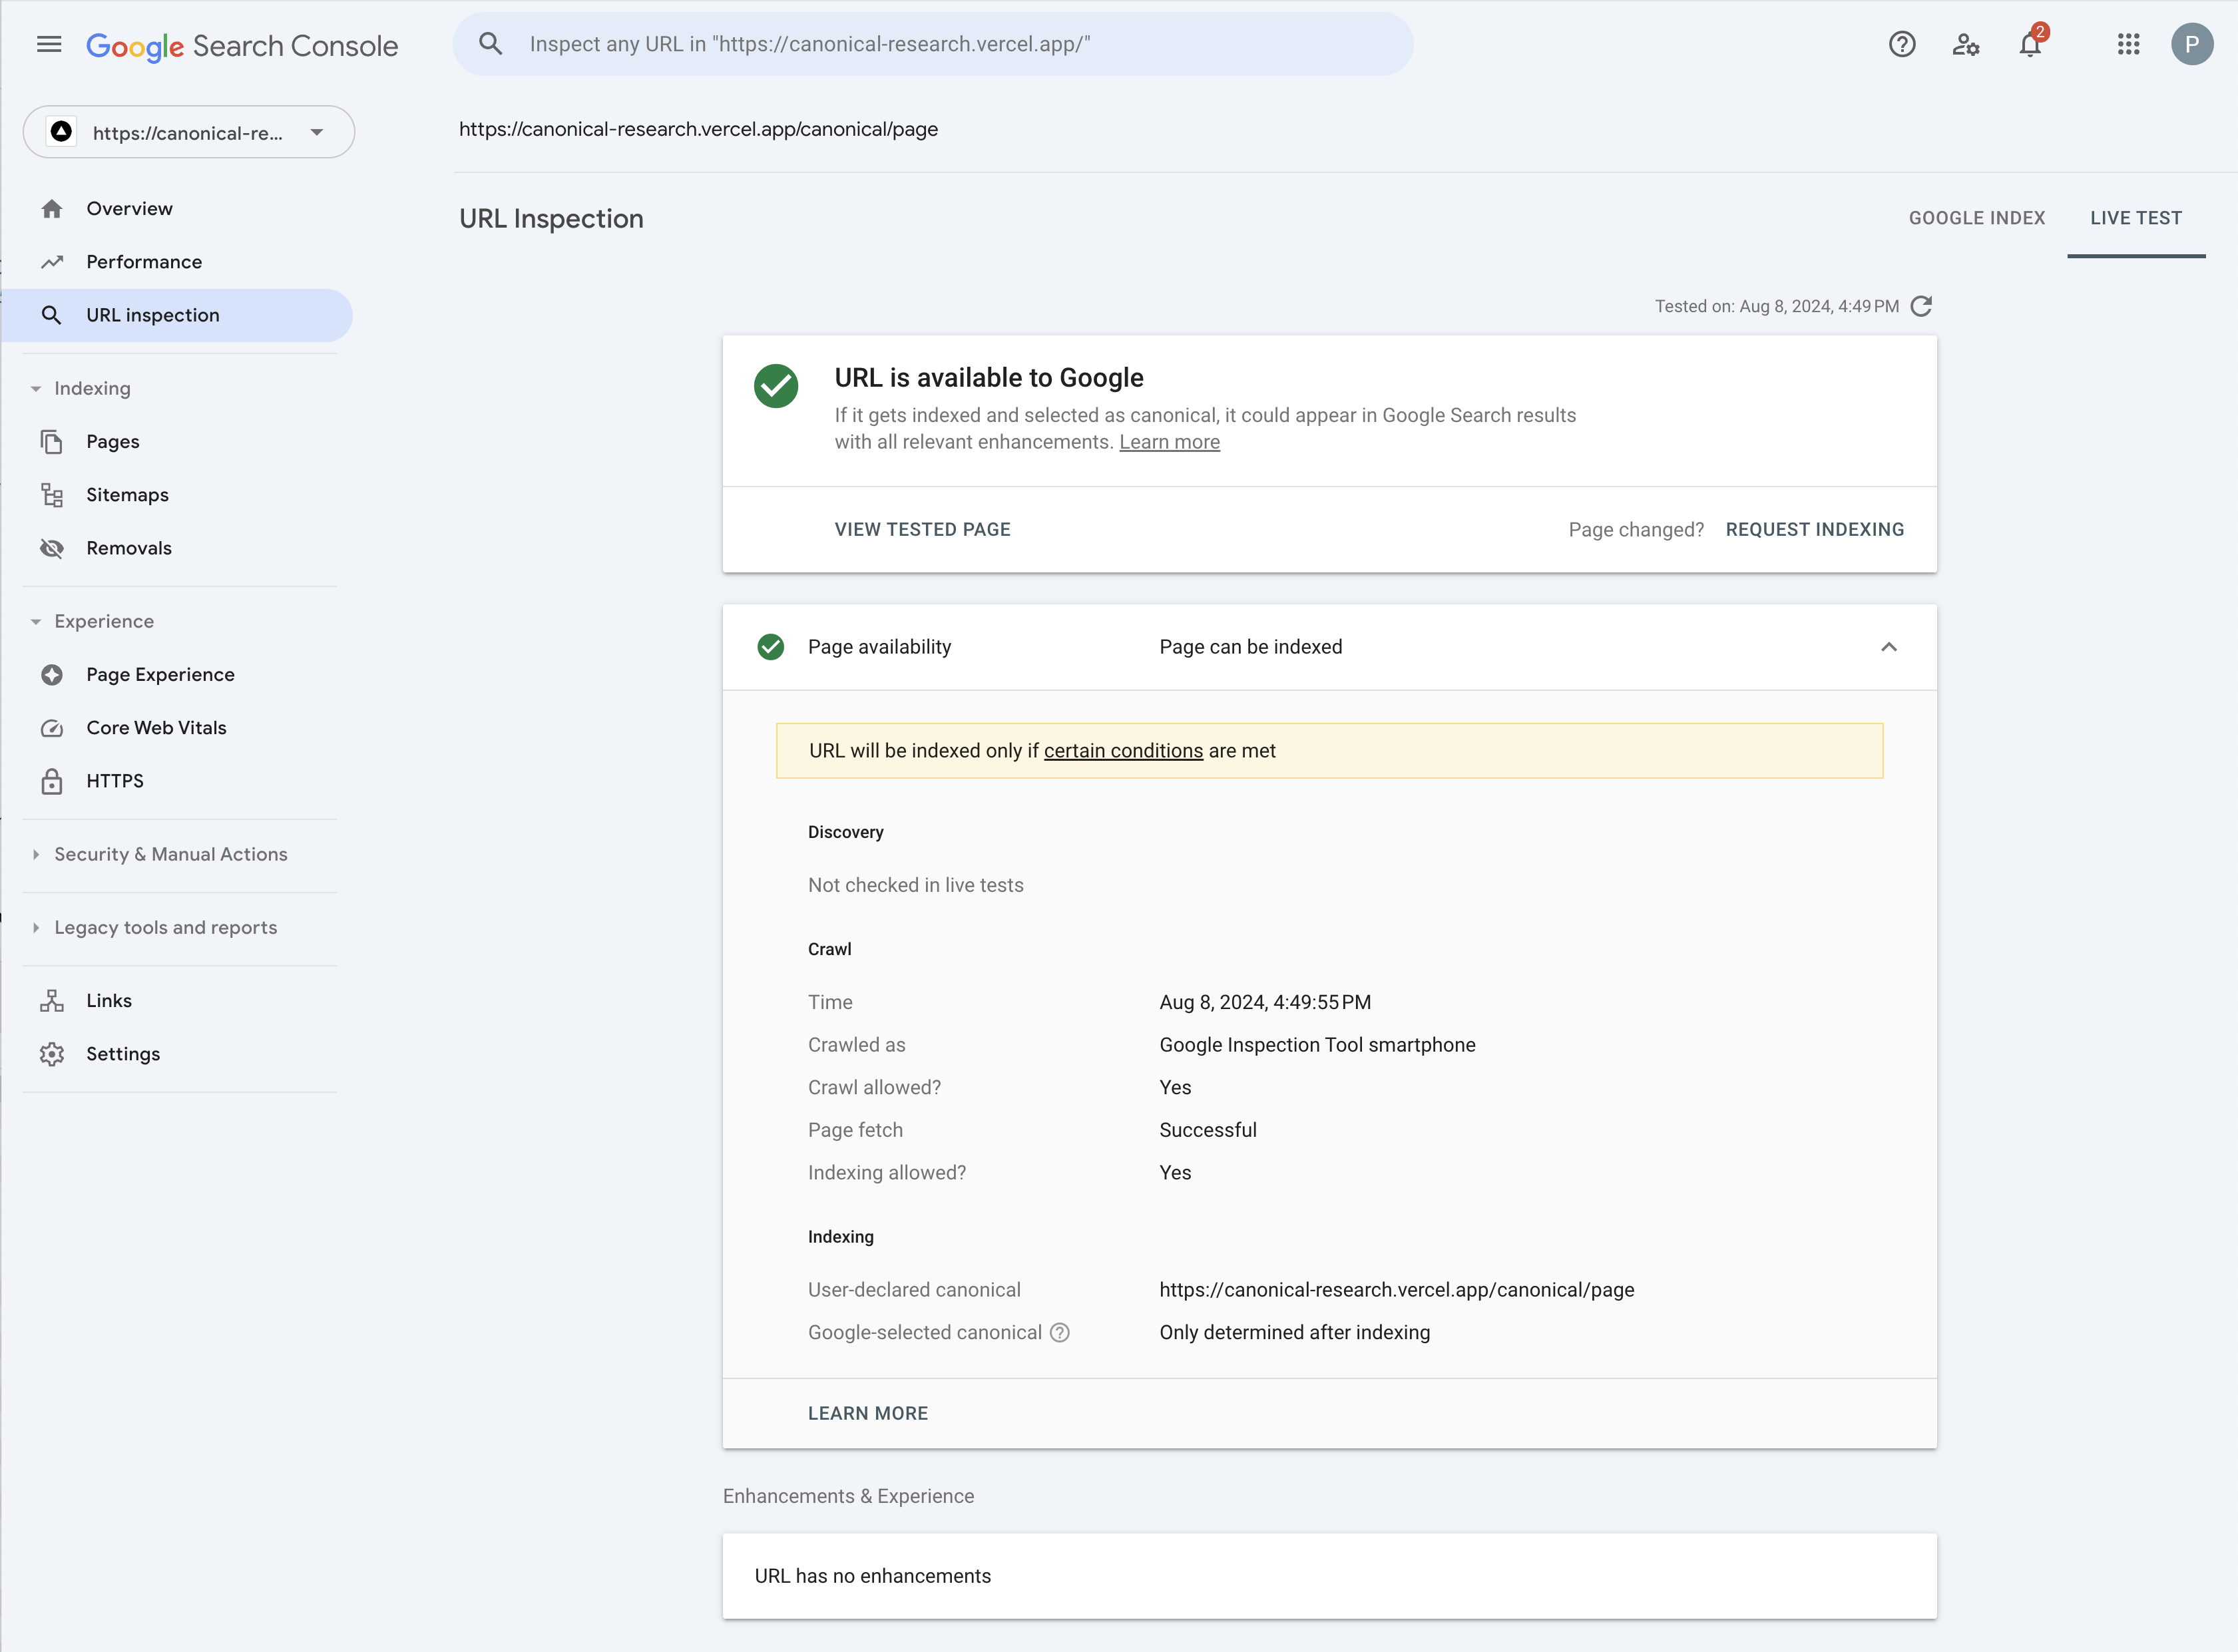Open the property selector dropdown
Screen dimensions: 2238x1652
[189, 132]
